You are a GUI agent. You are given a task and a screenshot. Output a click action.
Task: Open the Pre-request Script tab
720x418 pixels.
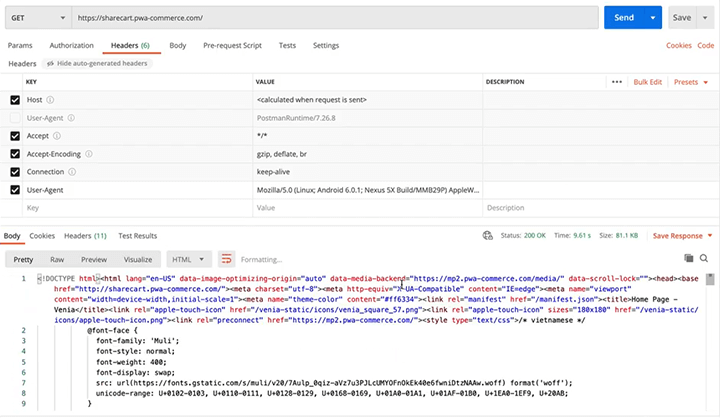pyautogui.click(x=232, y=45)
